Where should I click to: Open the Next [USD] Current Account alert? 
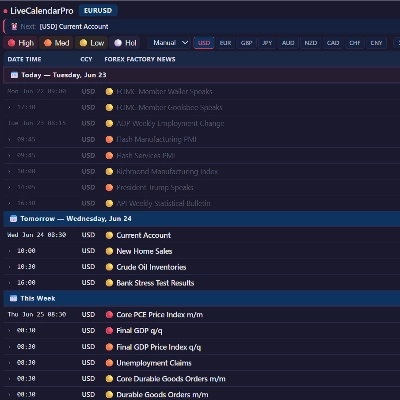point(202,27)
